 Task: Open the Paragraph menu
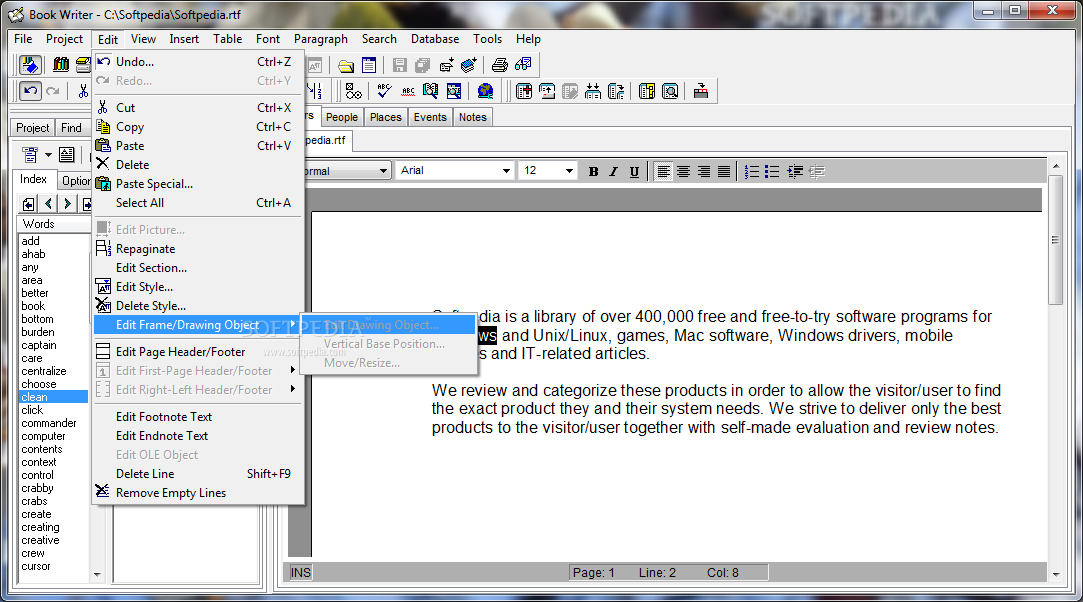tap(320, 39)
